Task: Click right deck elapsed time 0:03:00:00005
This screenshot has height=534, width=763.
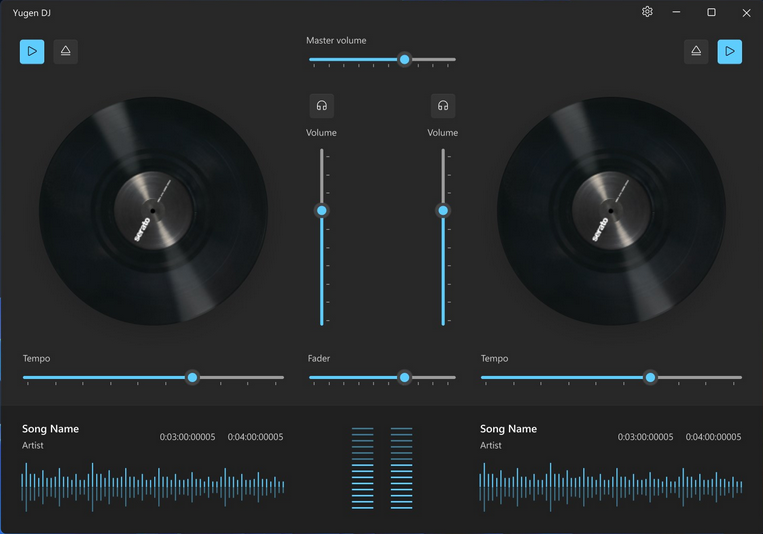Action: [x=645, y=437]
